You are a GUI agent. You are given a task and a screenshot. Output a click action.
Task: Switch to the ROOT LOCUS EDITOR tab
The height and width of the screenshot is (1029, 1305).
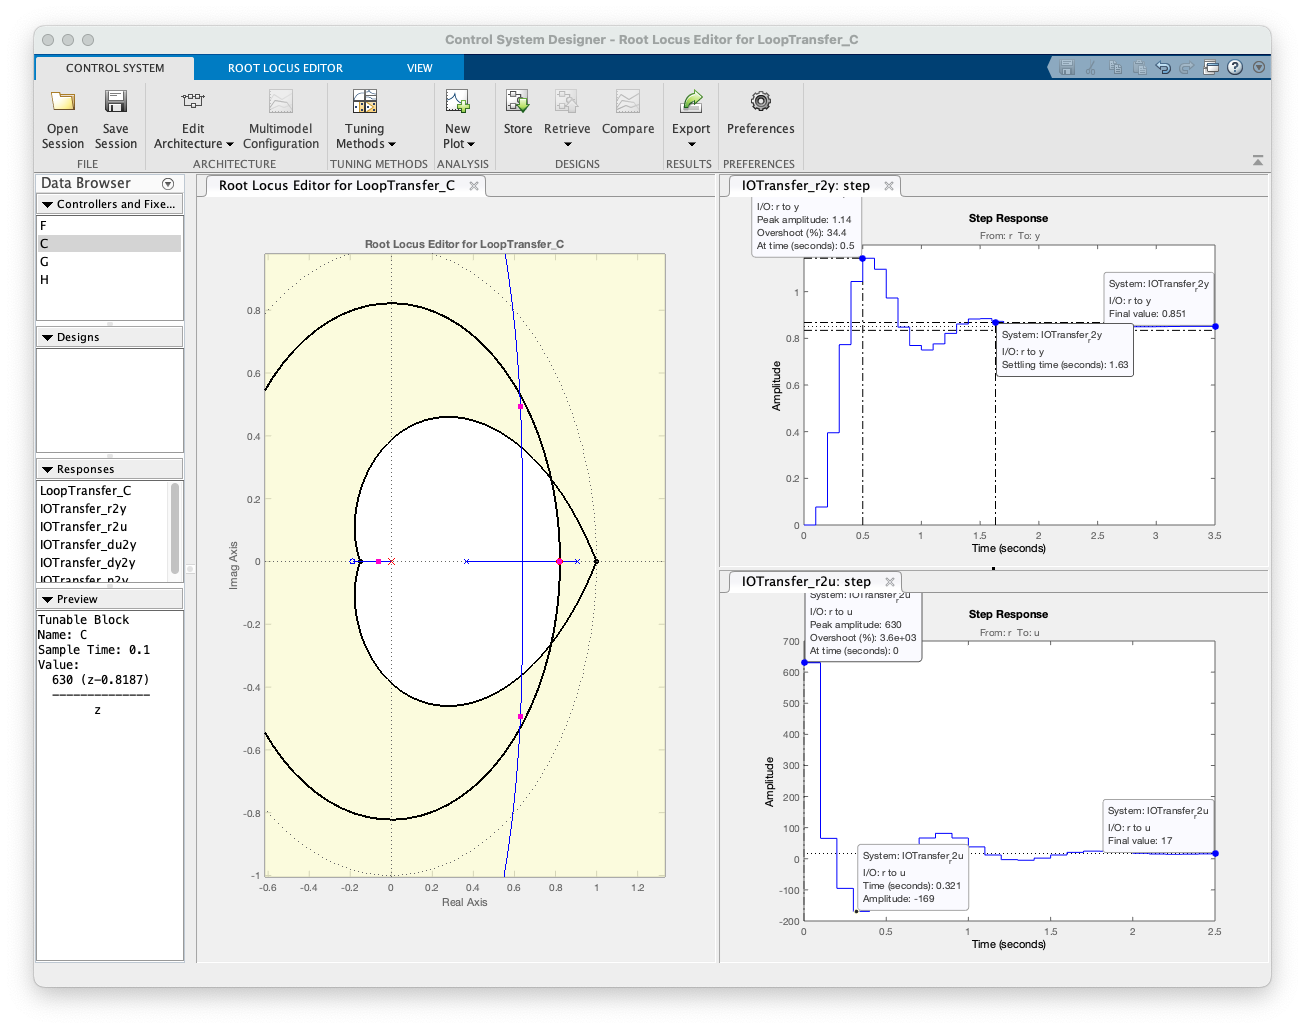[x=285, y=68]
